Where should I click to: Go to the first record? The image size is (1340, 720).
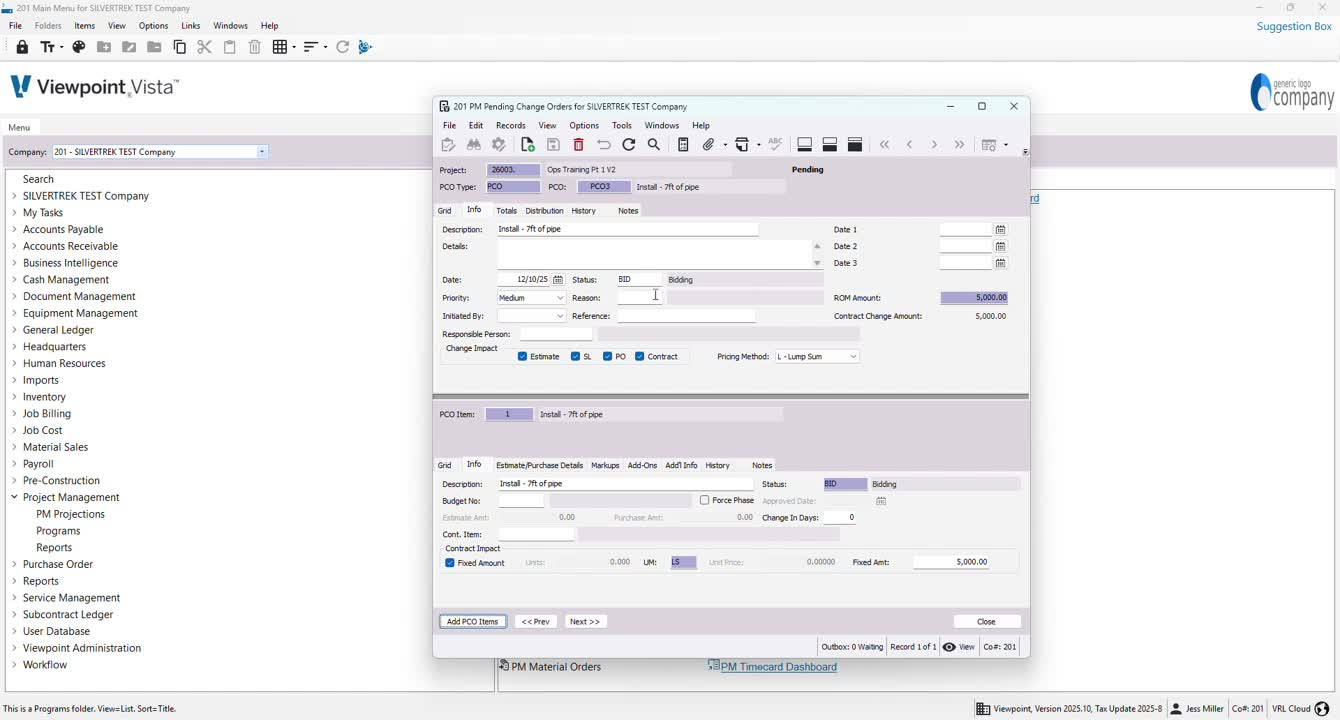pyautogui.click(x=885, y=145)
